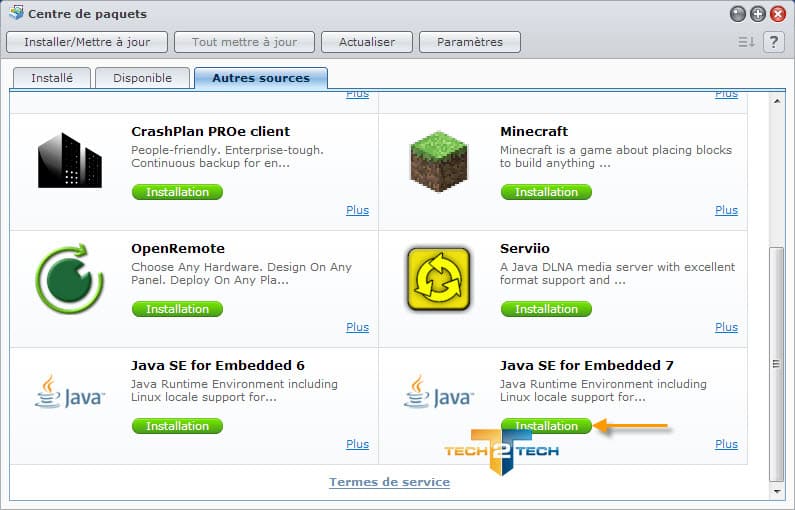The height and width of the screenshot is (510, 795).
Task: Click the Minecraft grass block icon
Action: point(439,161)
